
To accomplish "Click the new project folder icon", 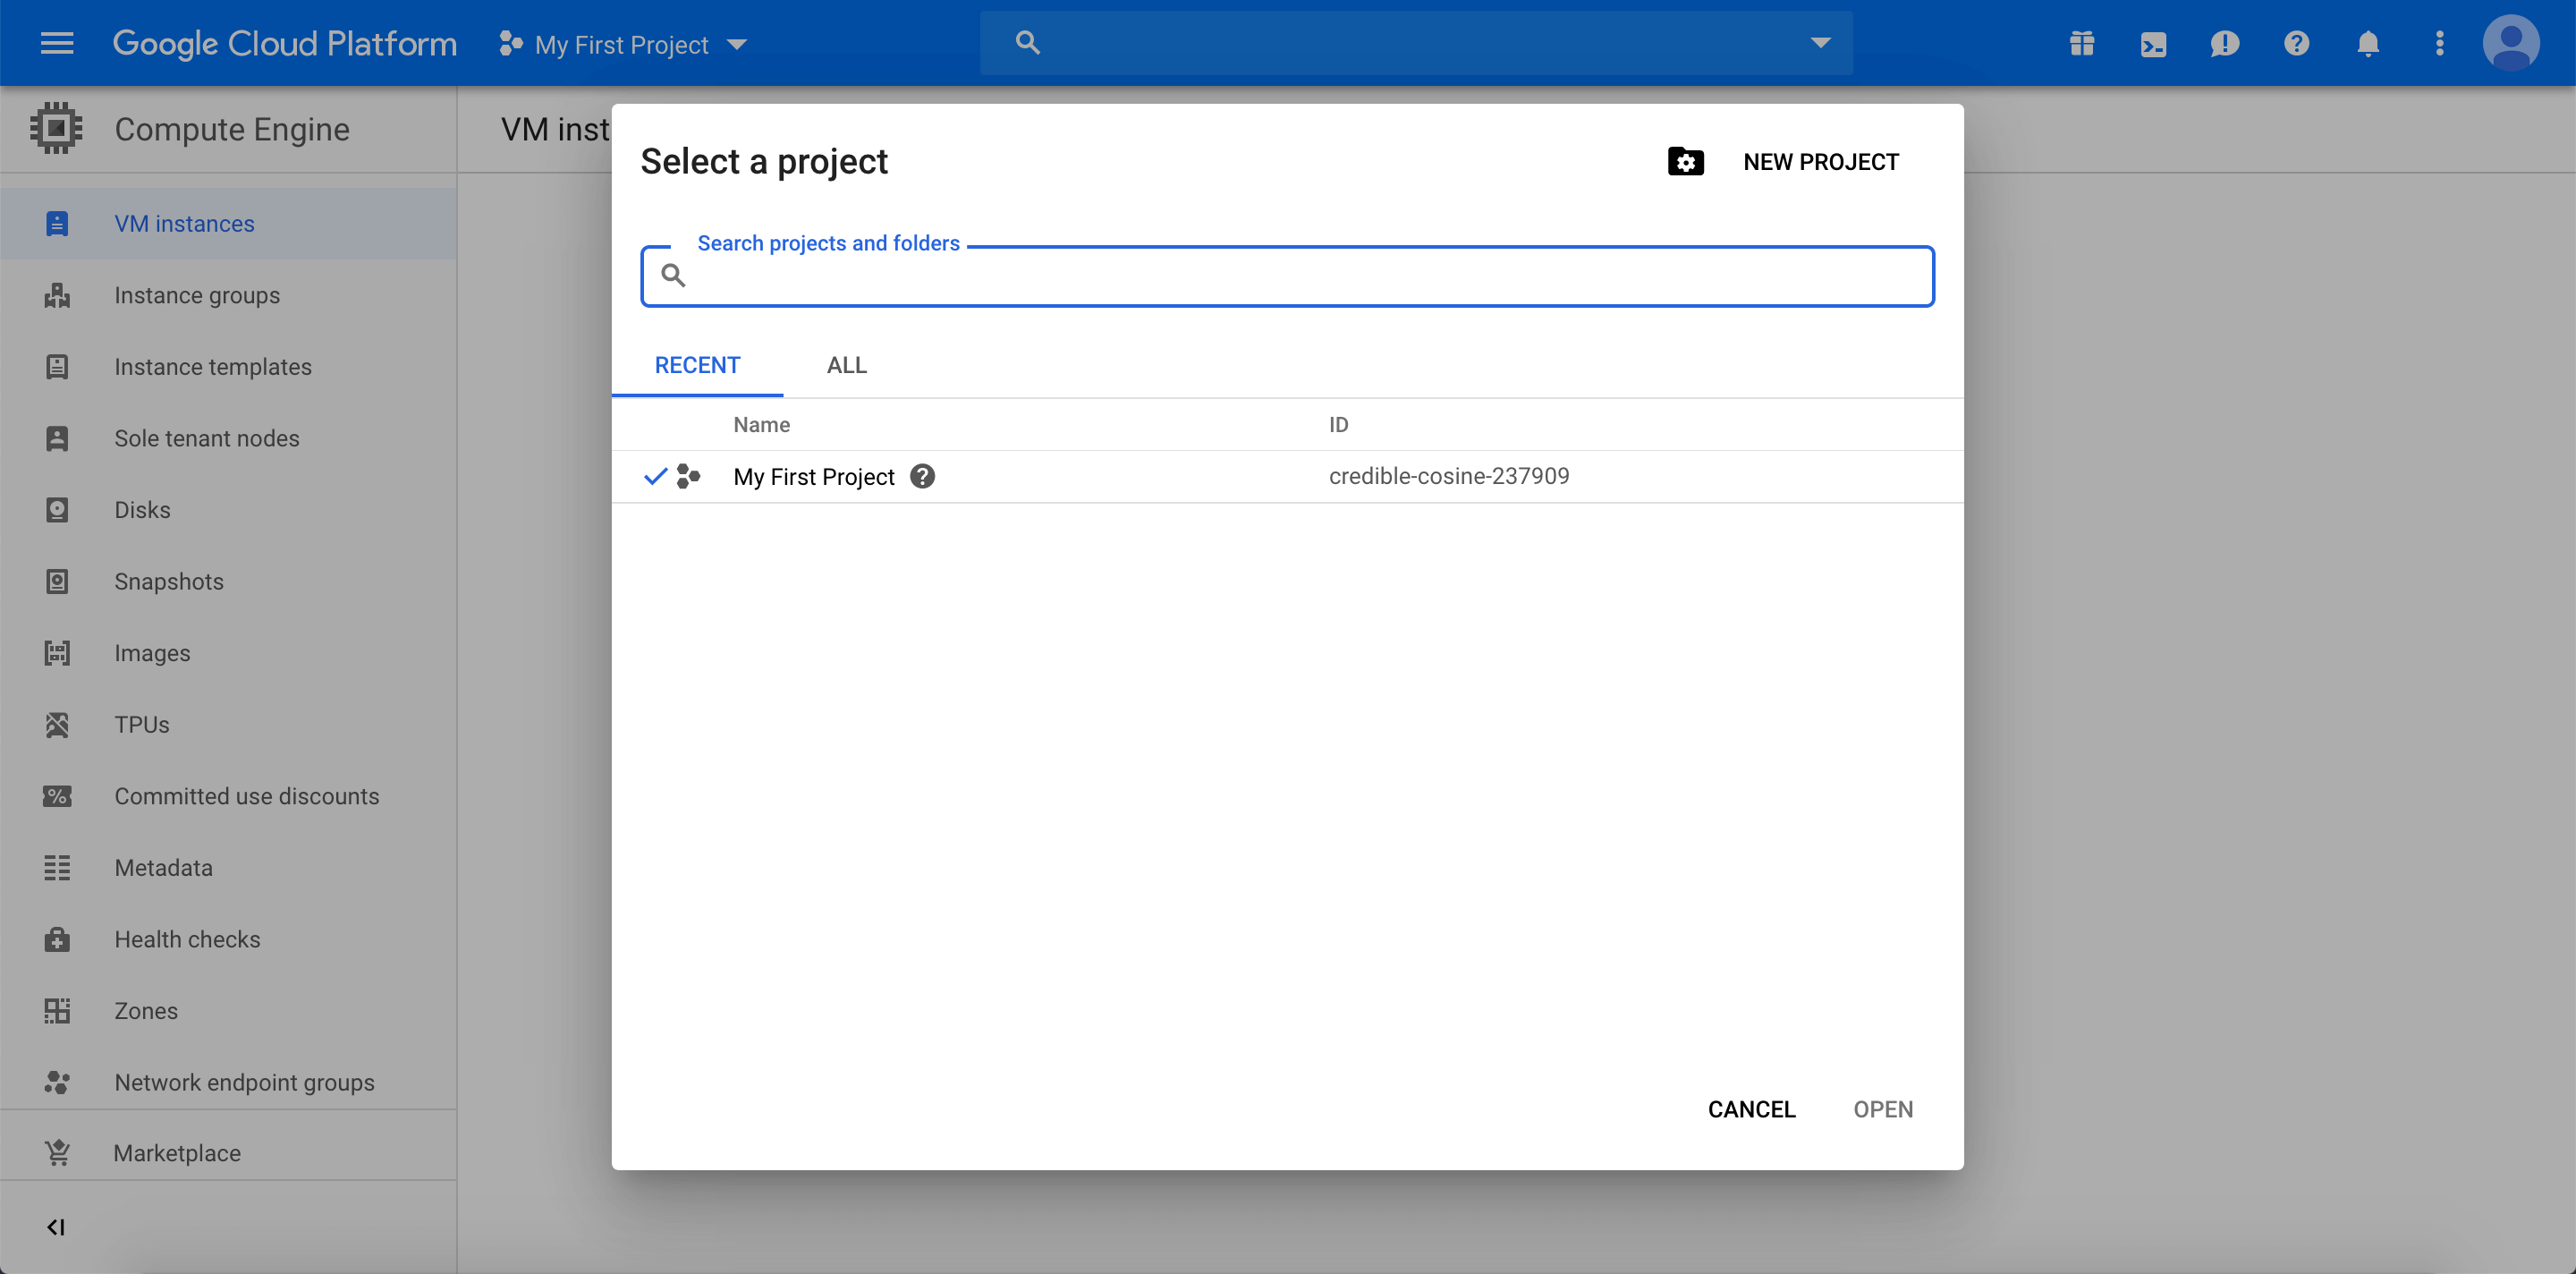I will [x=1685, y=161].
